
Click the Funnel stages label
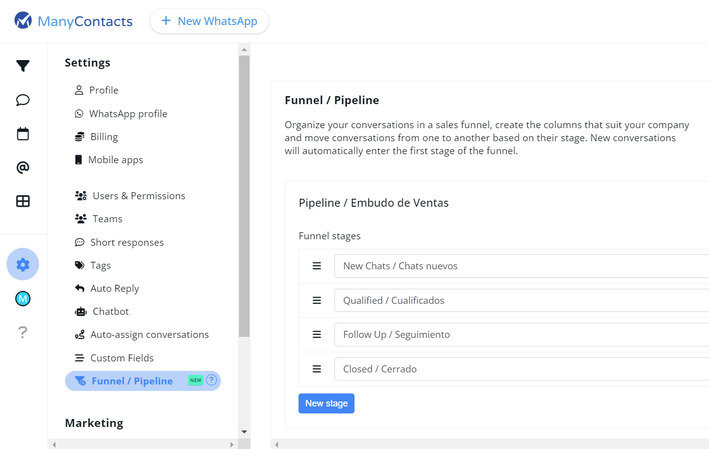tap(330, 236)
